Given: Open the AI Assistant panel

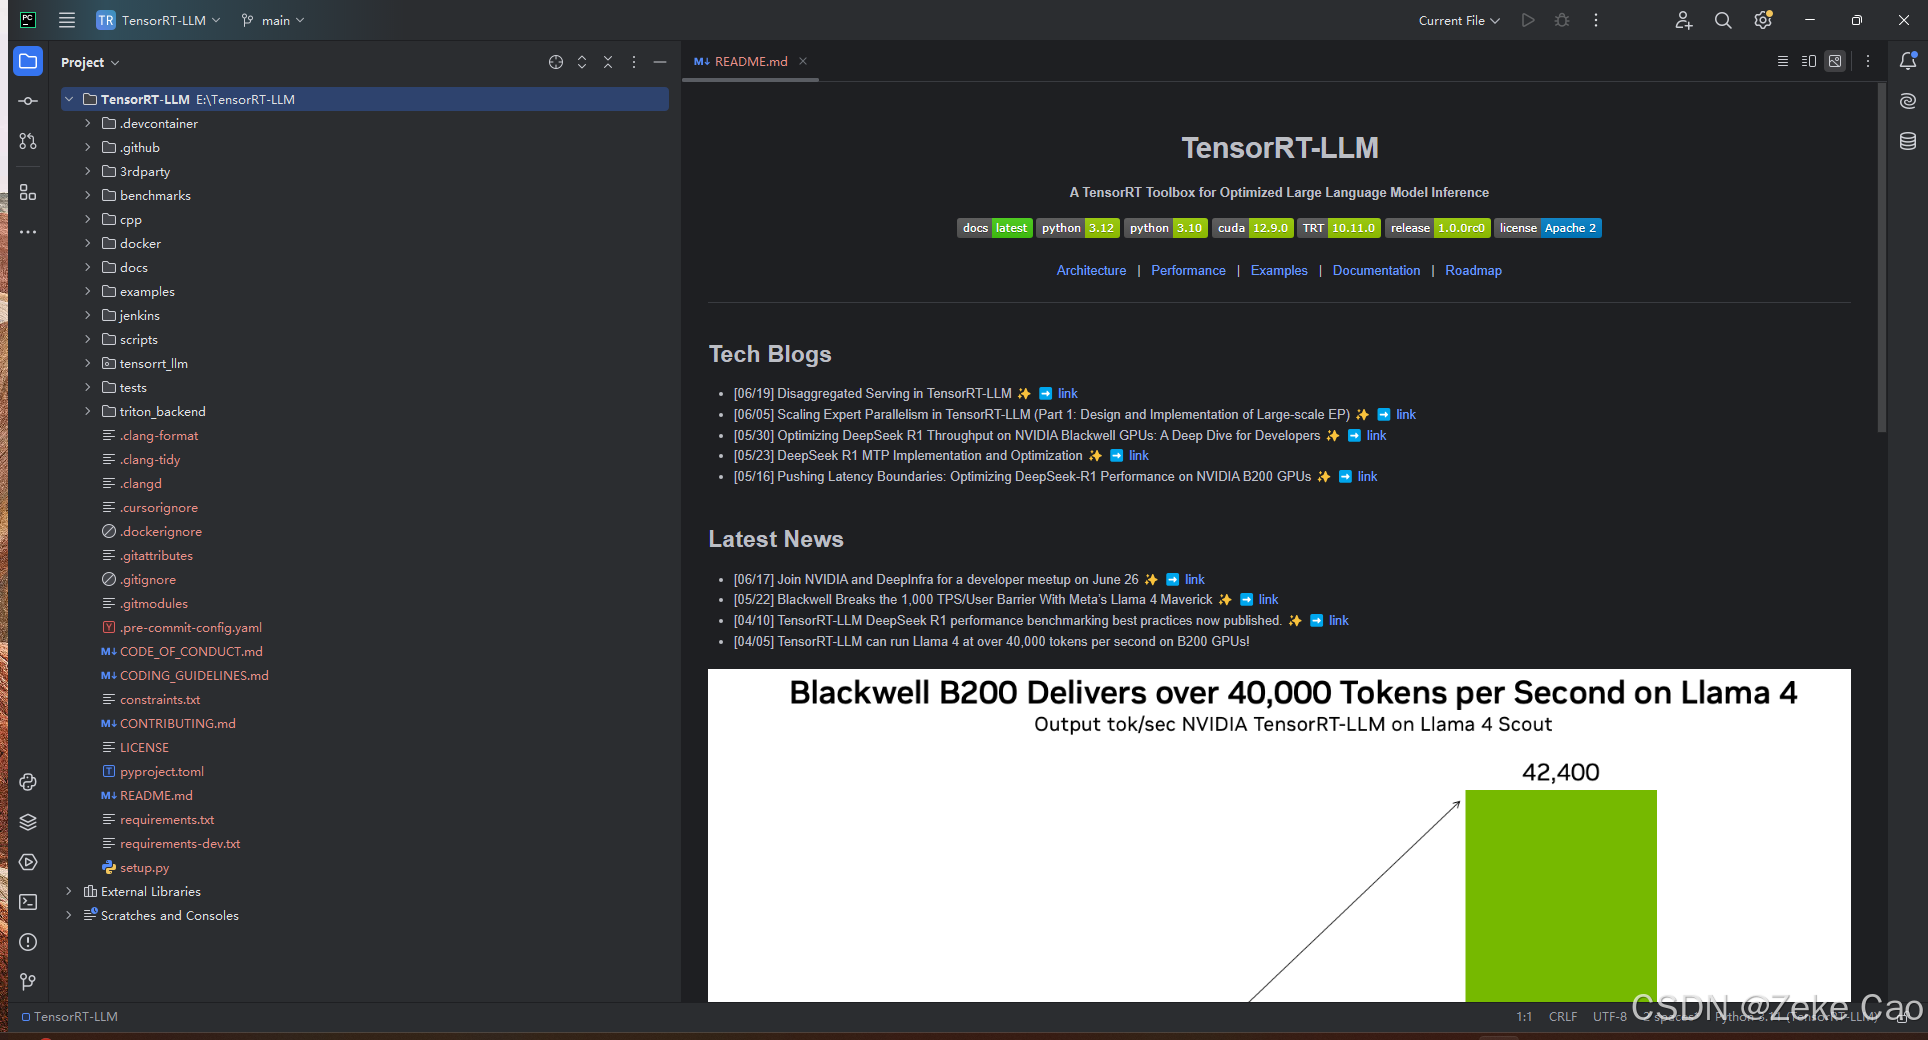Looking at the screenshot, I should [1908, 101].
